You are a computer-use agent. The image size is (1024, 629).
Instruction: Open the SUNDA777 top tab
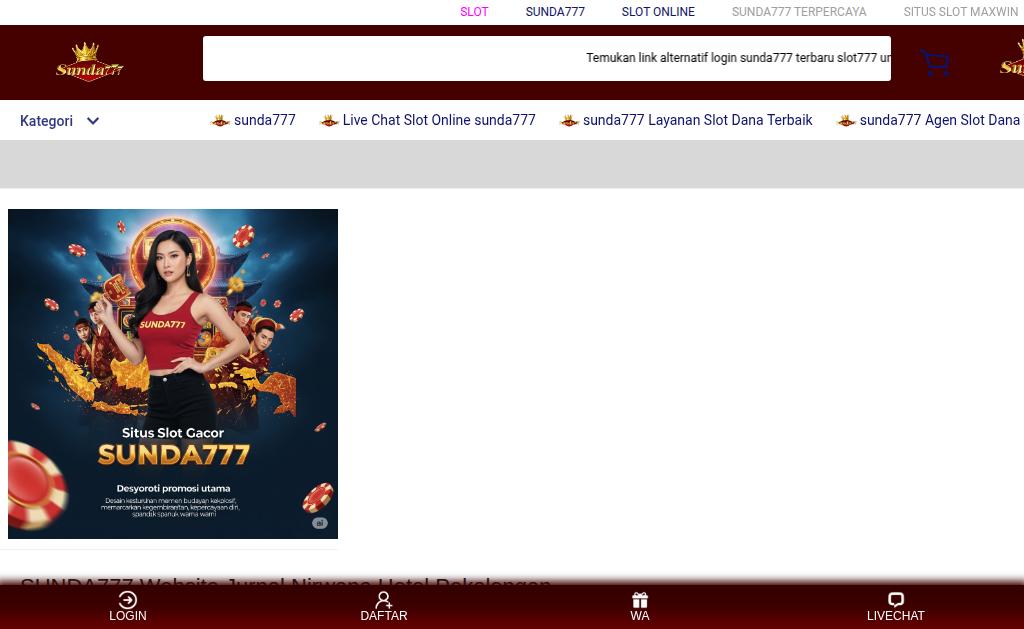555,12
